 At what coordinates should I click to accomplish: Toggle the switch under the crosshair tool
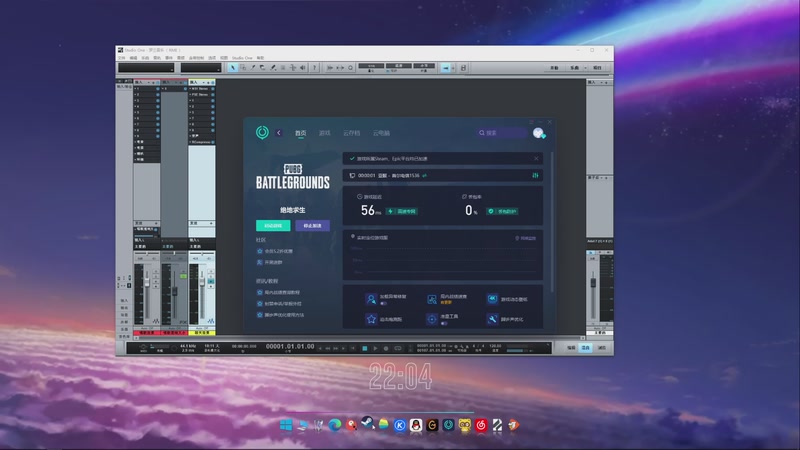[x=444, y=323]
